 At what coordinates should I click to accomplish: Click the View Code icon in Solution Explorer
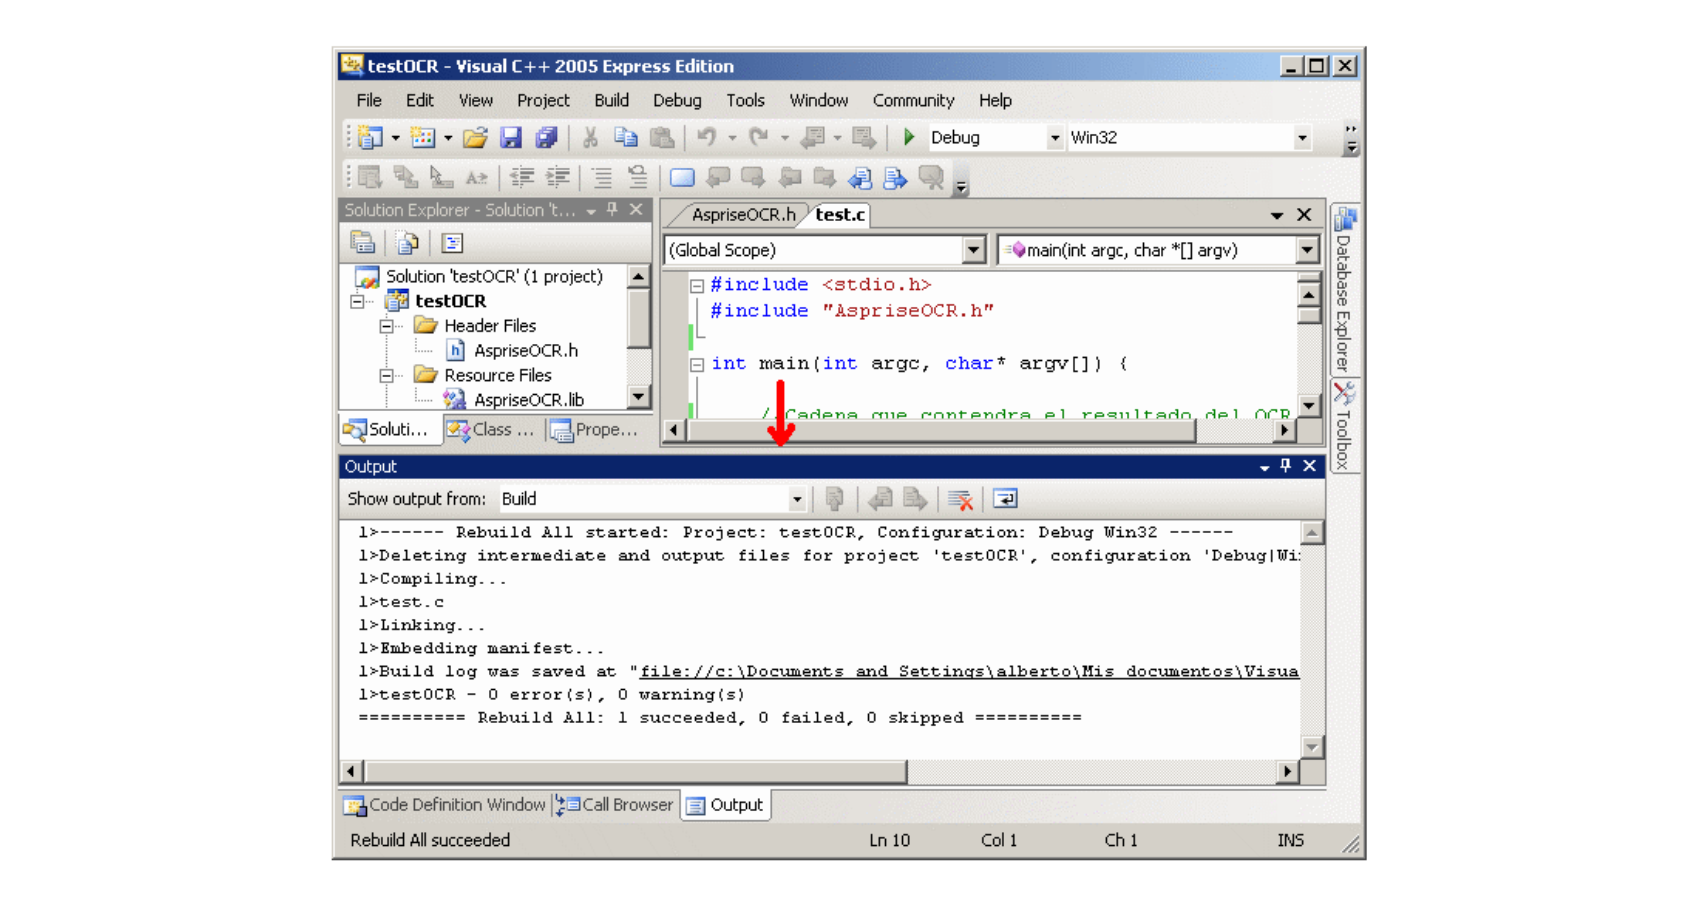coord(452,243)
